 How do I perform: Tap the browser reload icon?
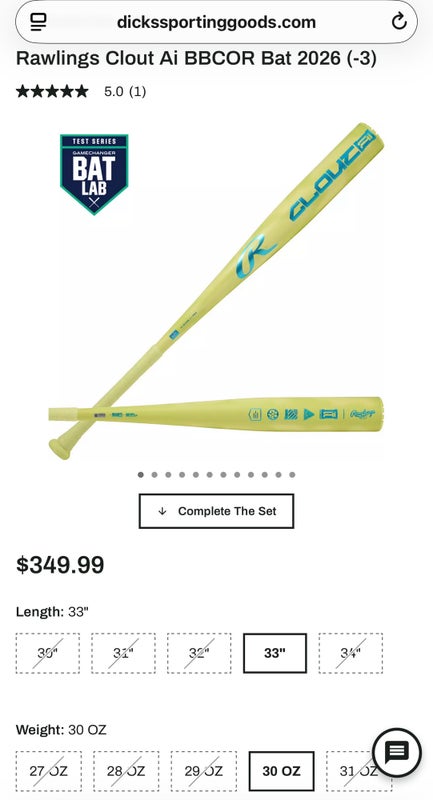(399, 22)
